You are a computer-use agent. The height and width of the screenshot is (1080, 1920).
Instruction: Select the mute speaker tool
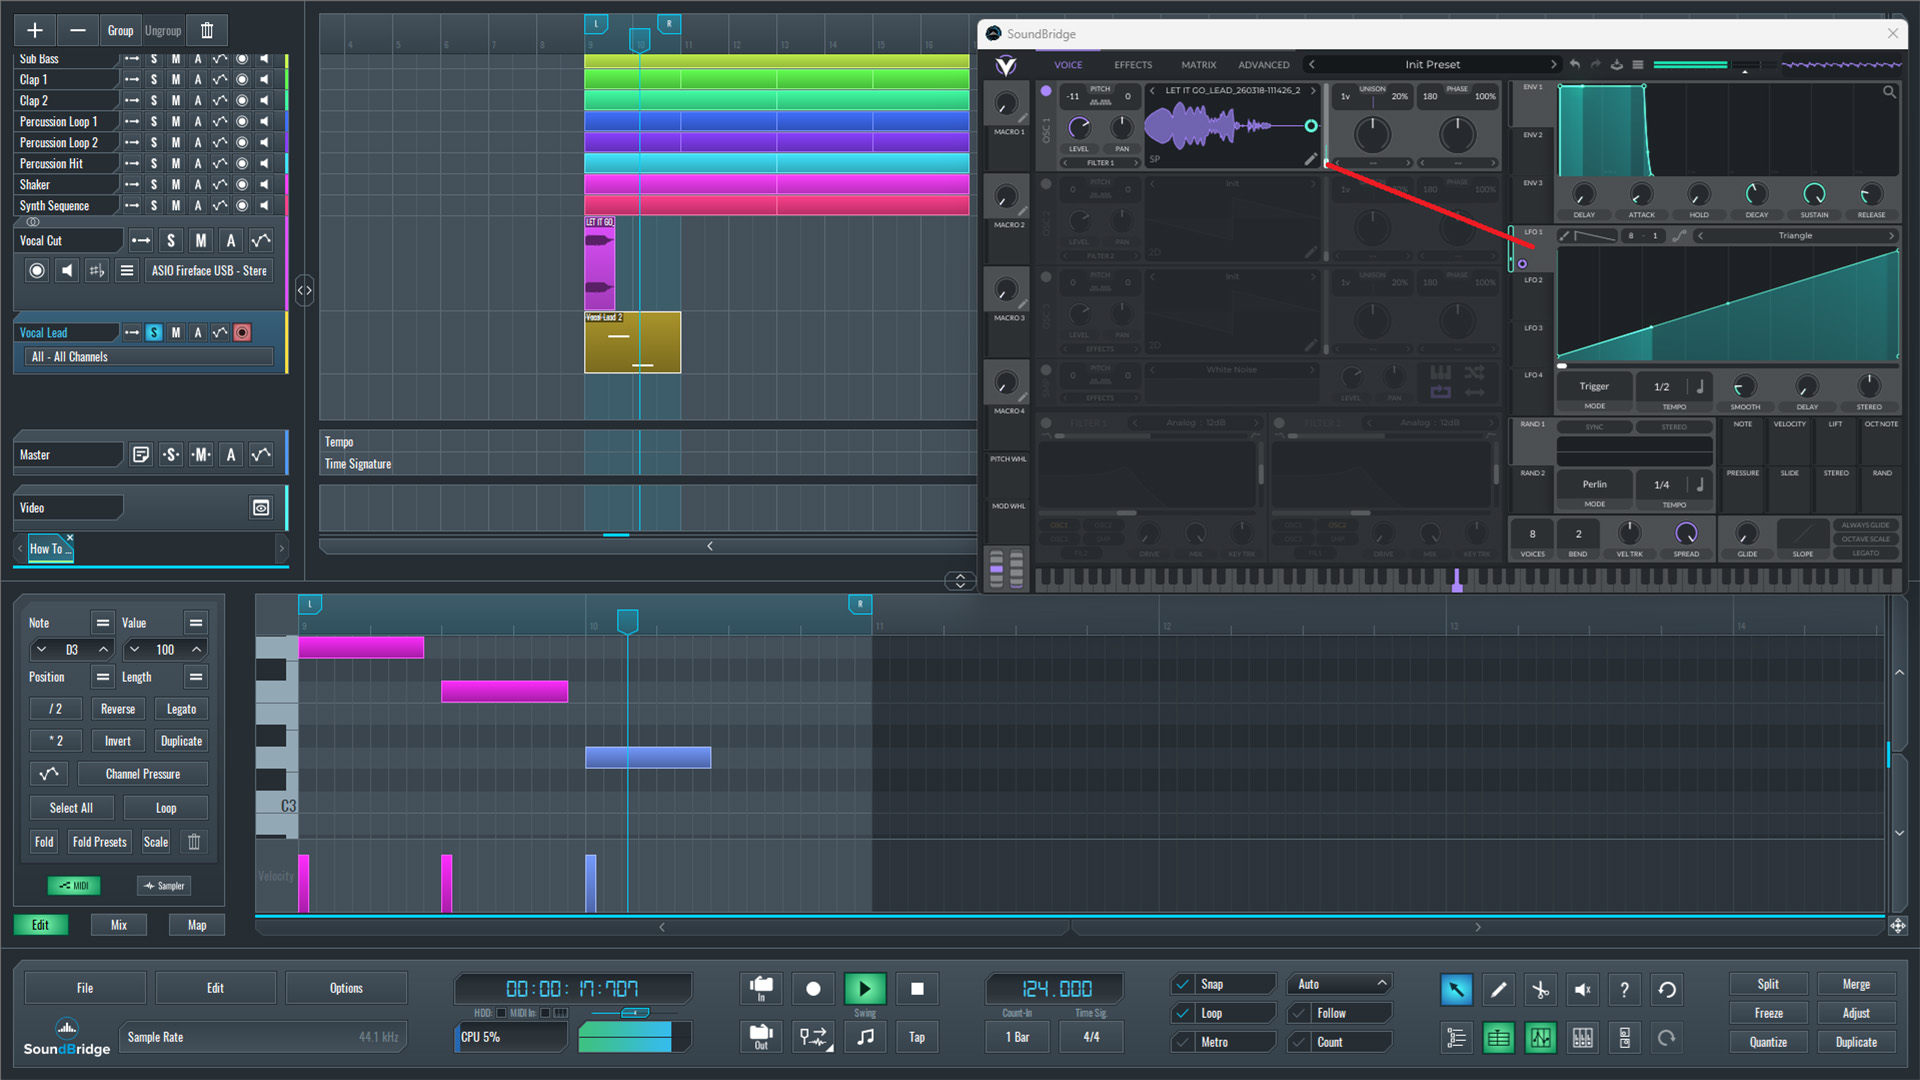tap(1582, 989)
